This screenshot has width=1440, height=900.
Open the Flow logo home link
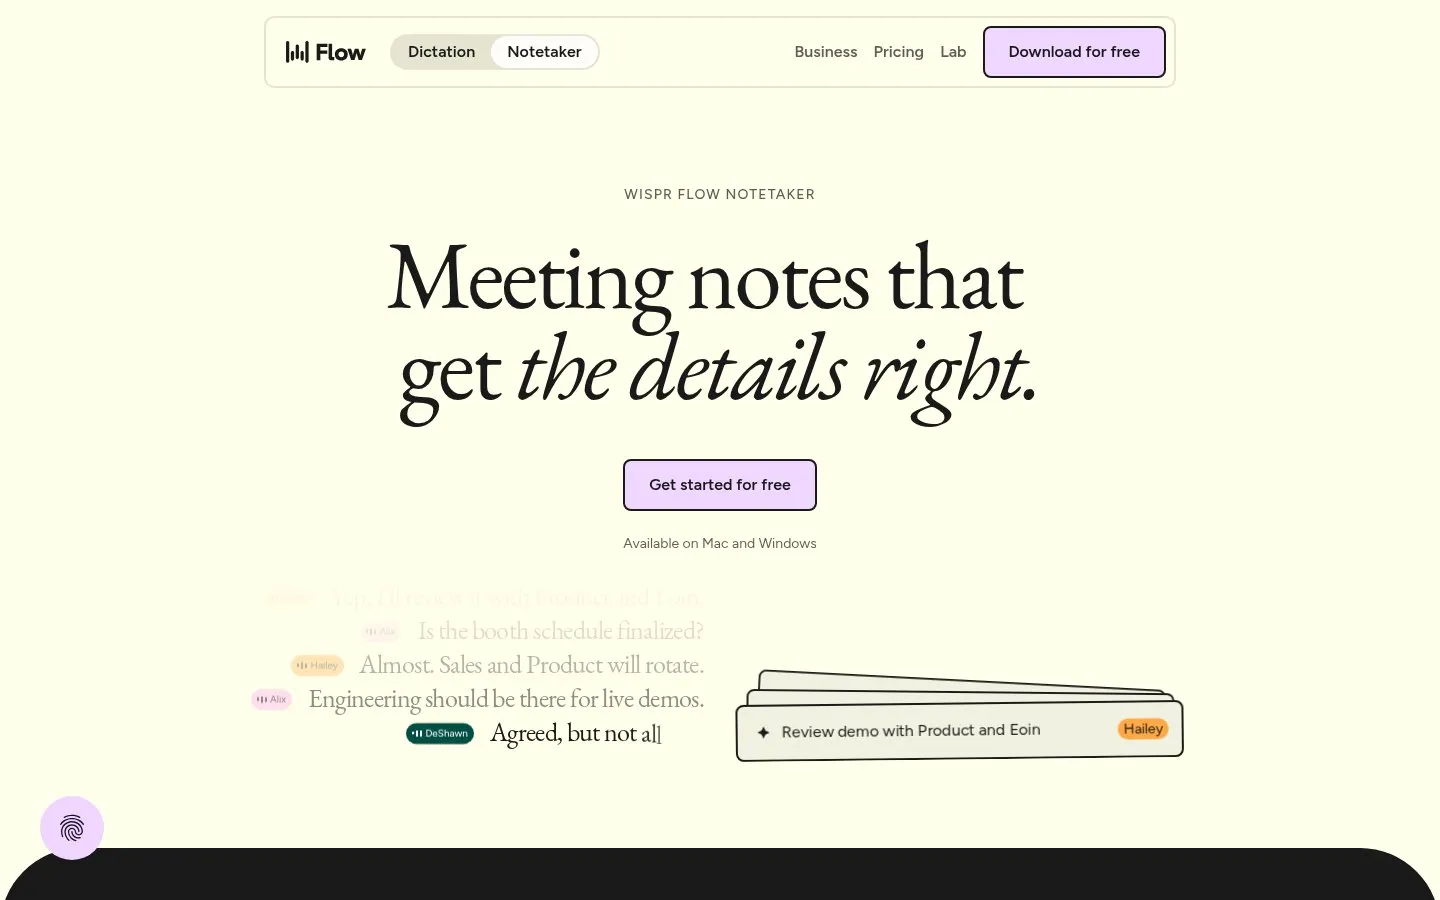325,52
